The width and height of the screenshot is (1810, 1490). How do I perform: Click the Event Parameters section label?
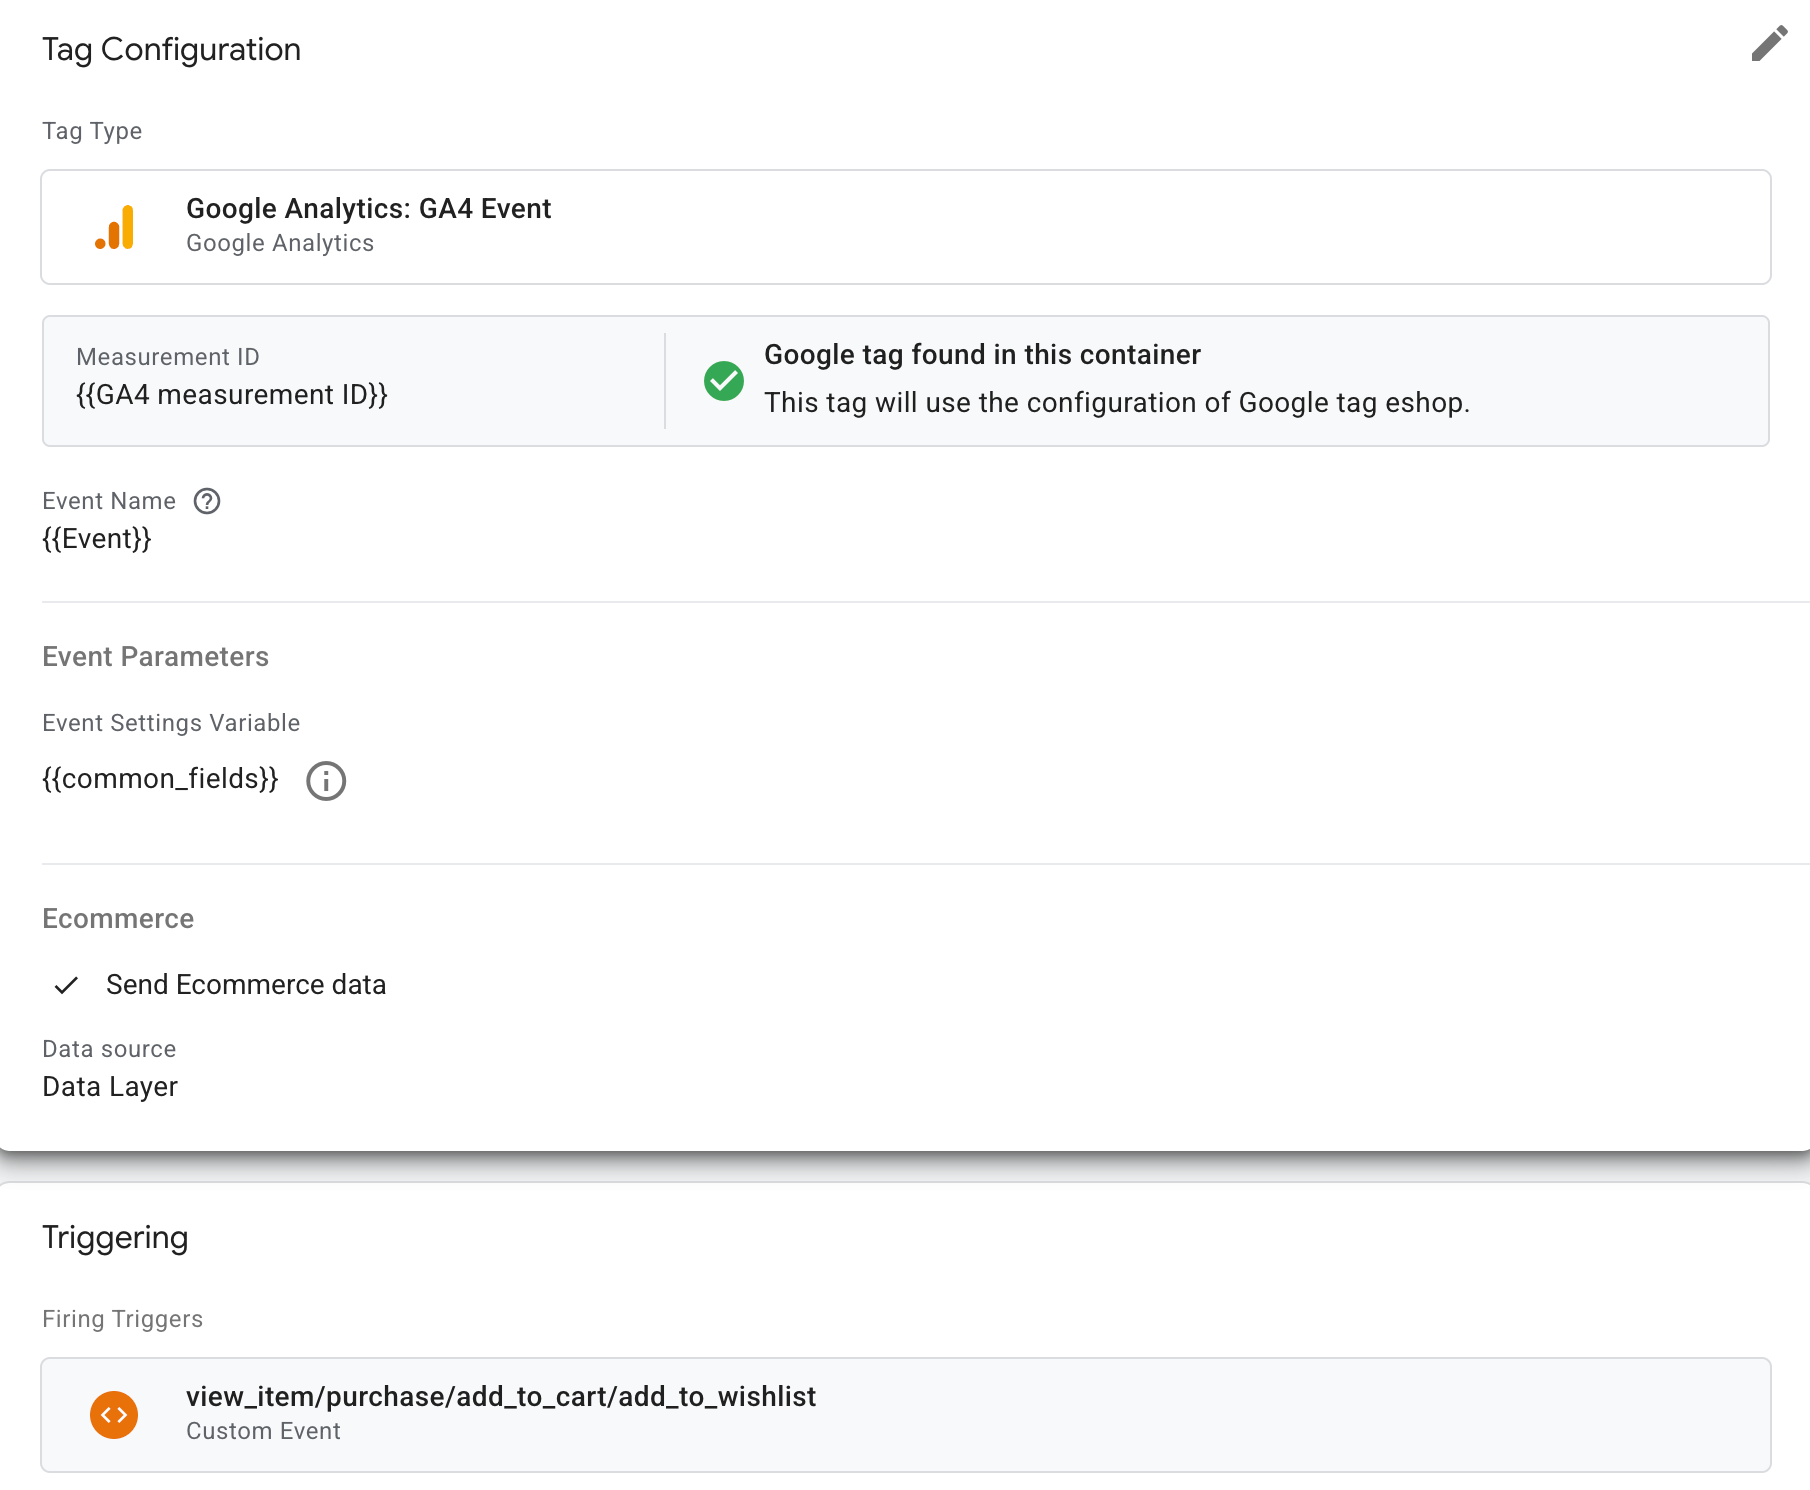(155, 657)
